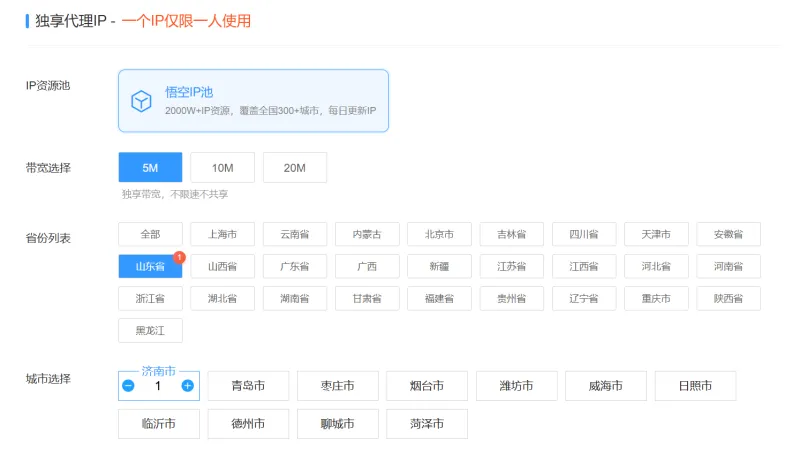Choose 上海市 from province list
800x456 pixels.
[222, 234]
